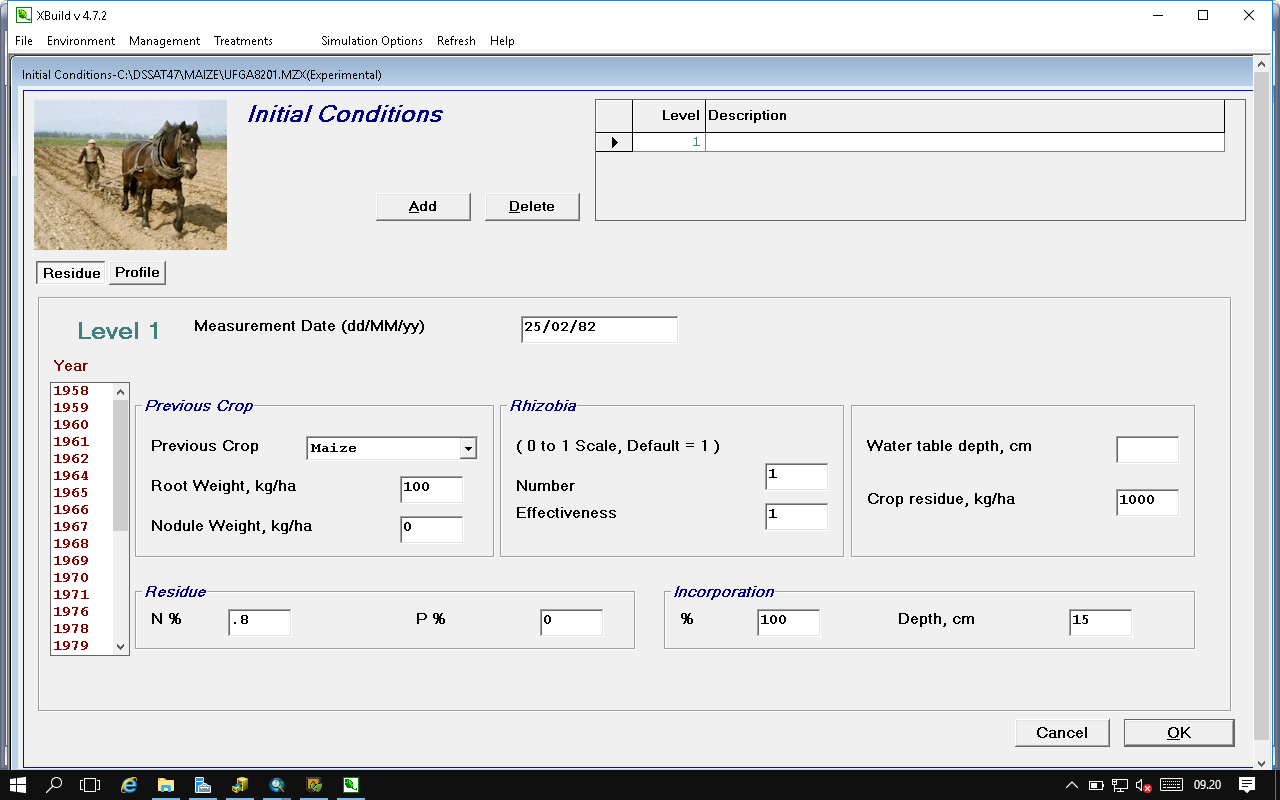Select the Level 1 row arrow marker
Screen dimensions: 1280x800
614,143
